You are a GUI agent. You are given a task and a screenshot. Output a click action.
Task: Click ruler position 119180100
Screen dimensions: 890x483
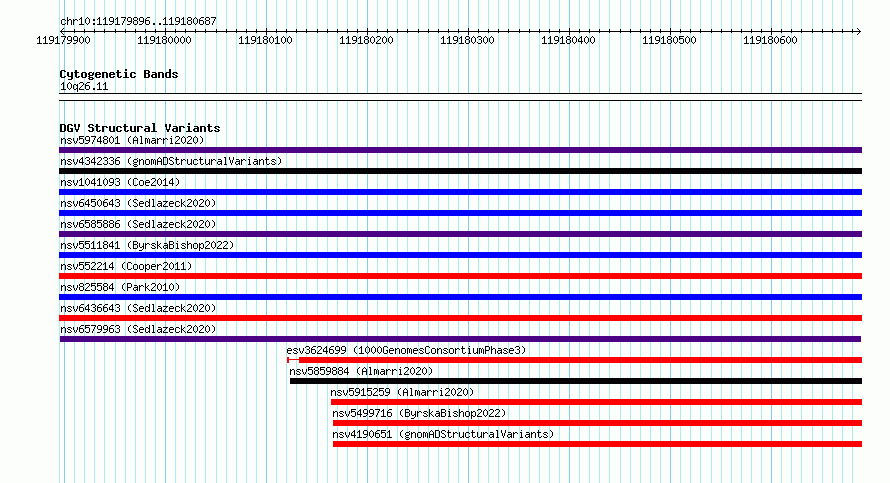[265, 40]
